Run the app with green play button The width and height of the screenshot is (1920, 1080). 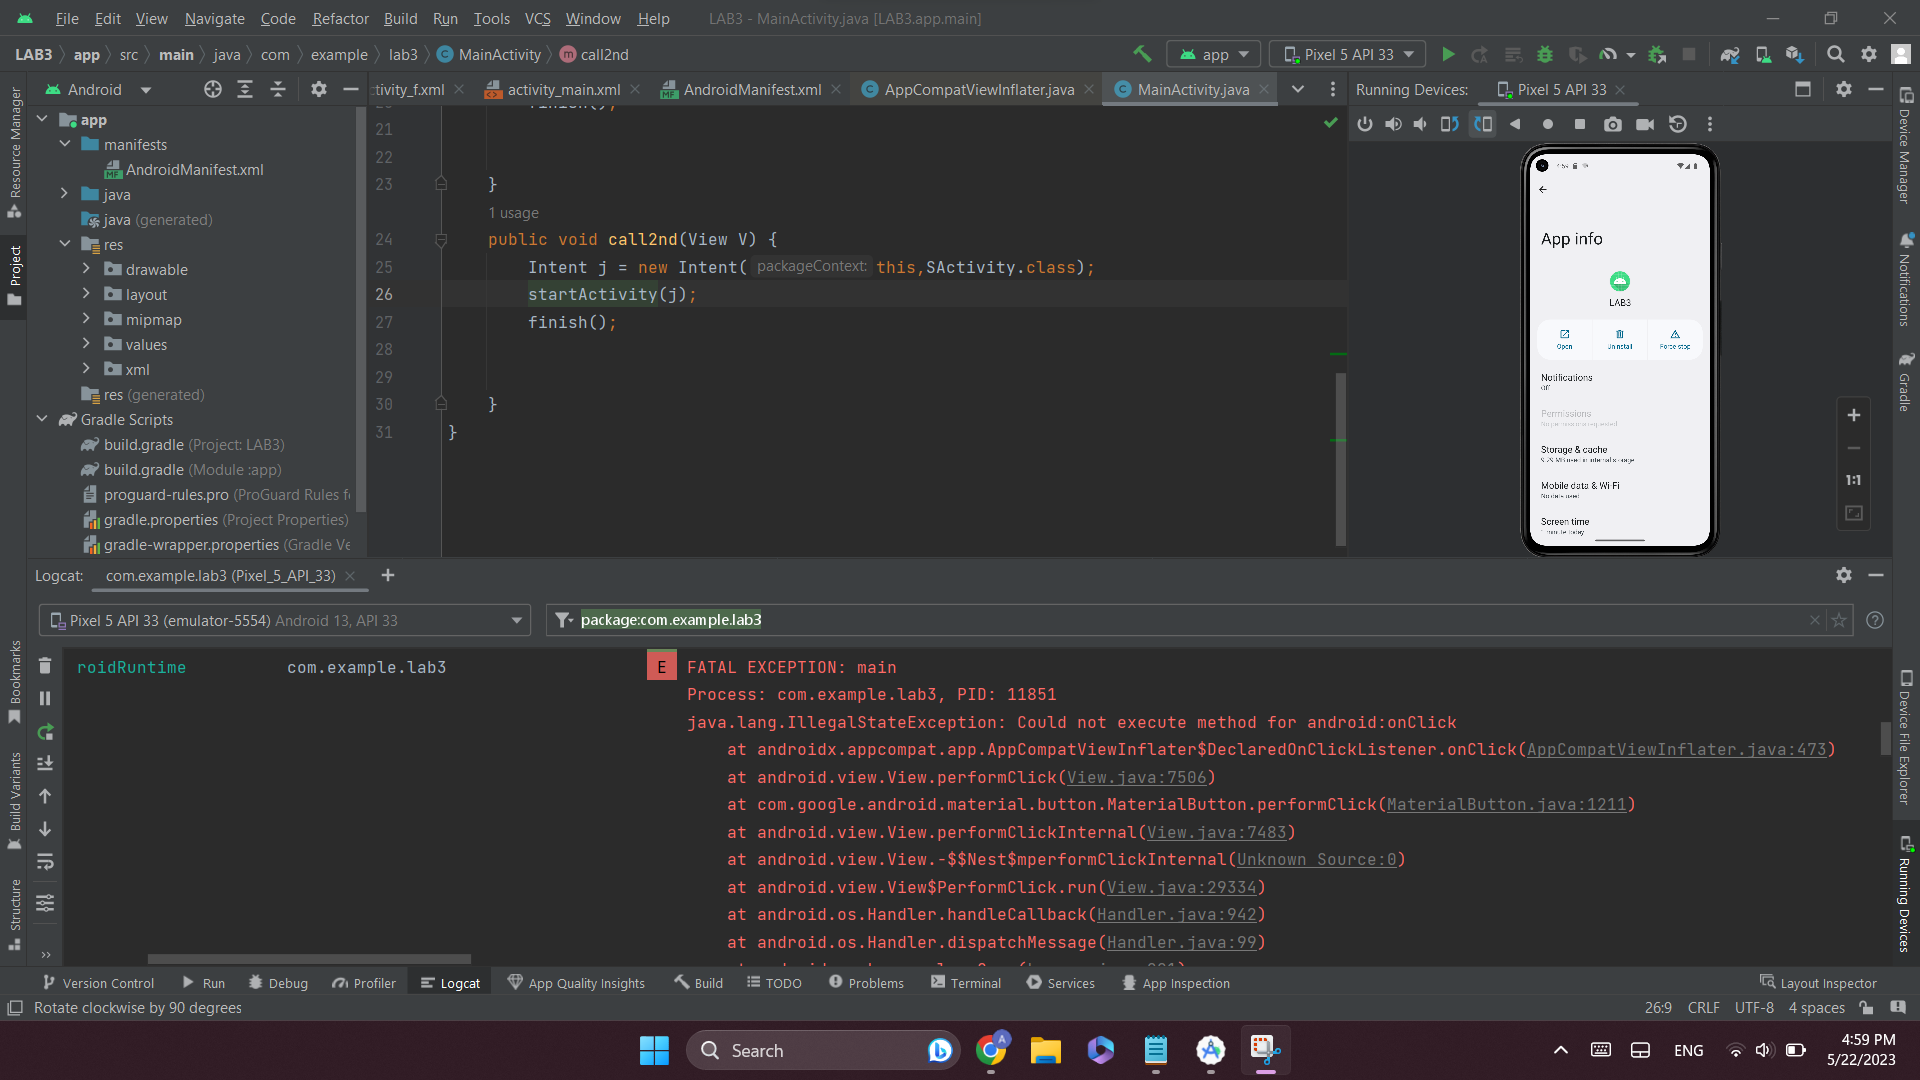click(x=1448, y=54)
